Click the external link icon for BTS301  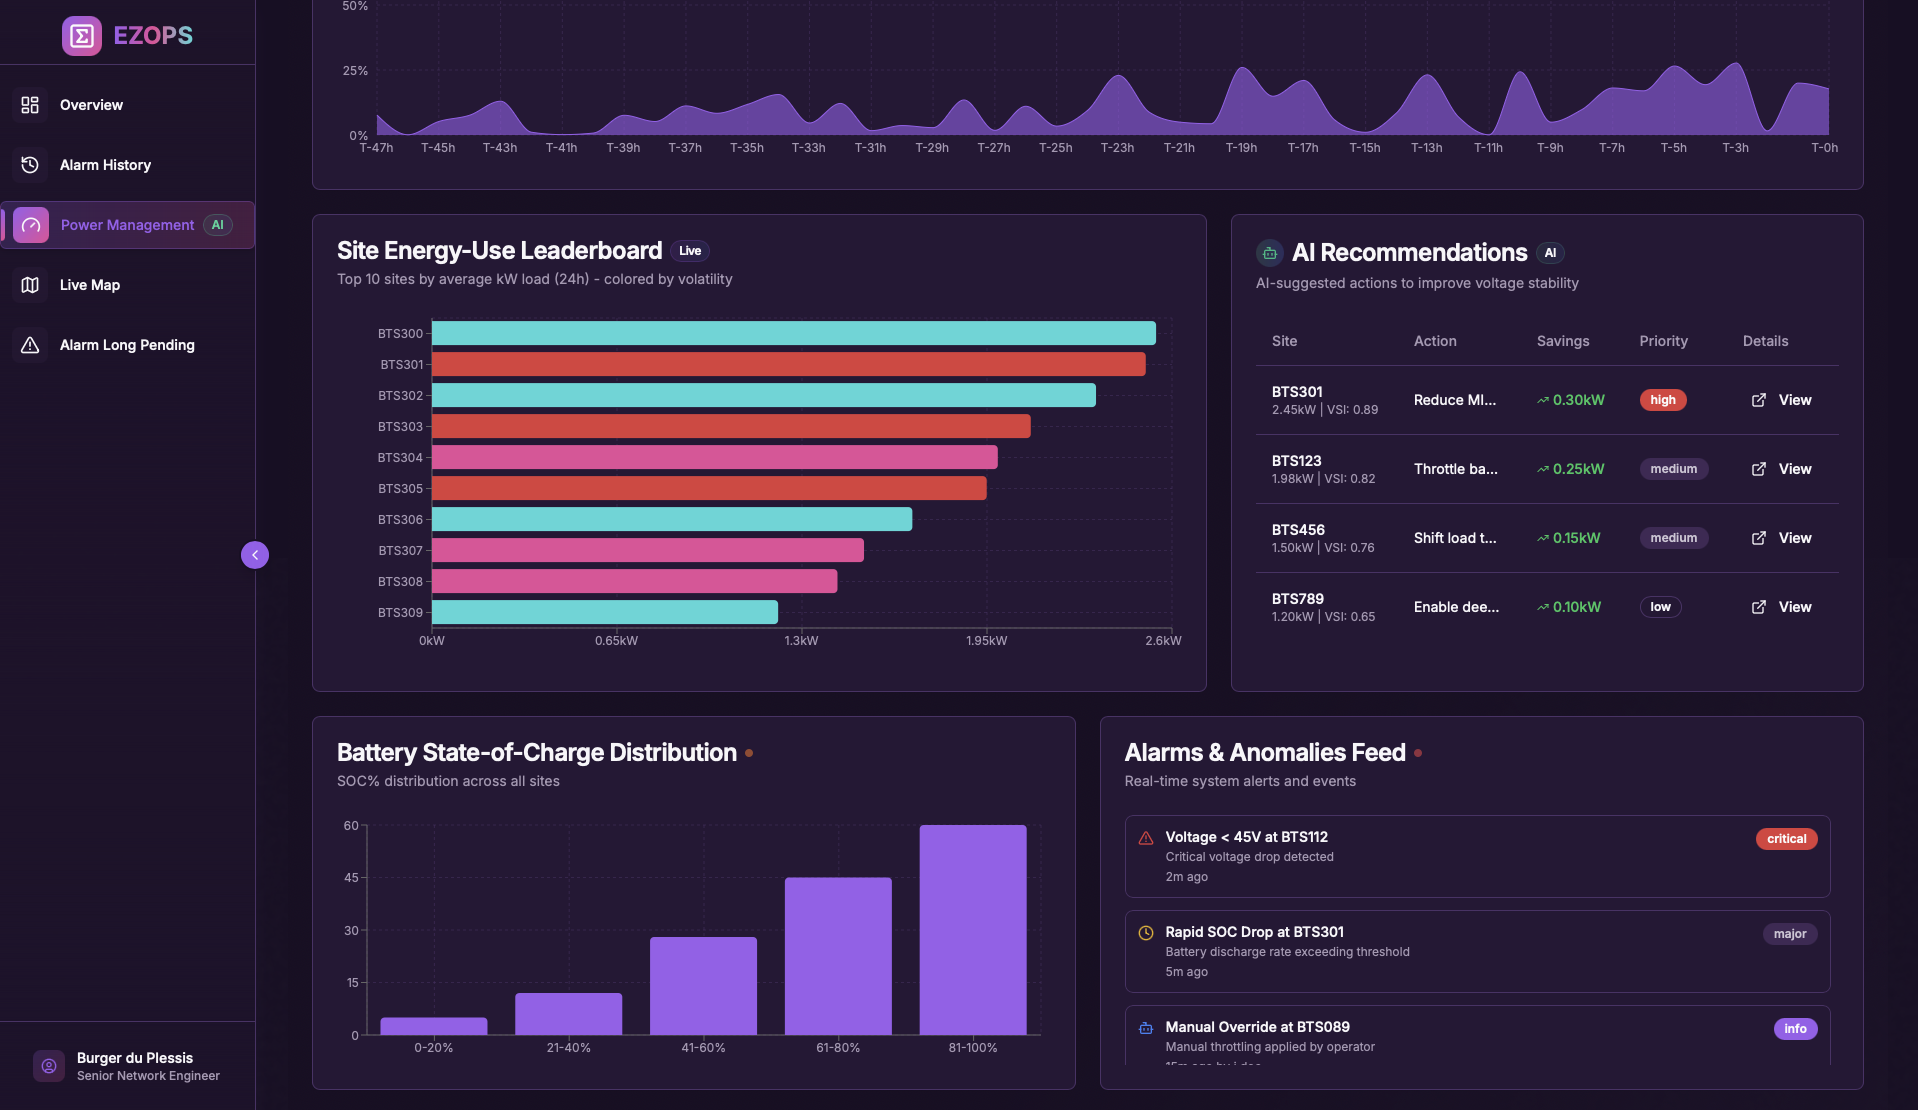tap(1758, 400)
